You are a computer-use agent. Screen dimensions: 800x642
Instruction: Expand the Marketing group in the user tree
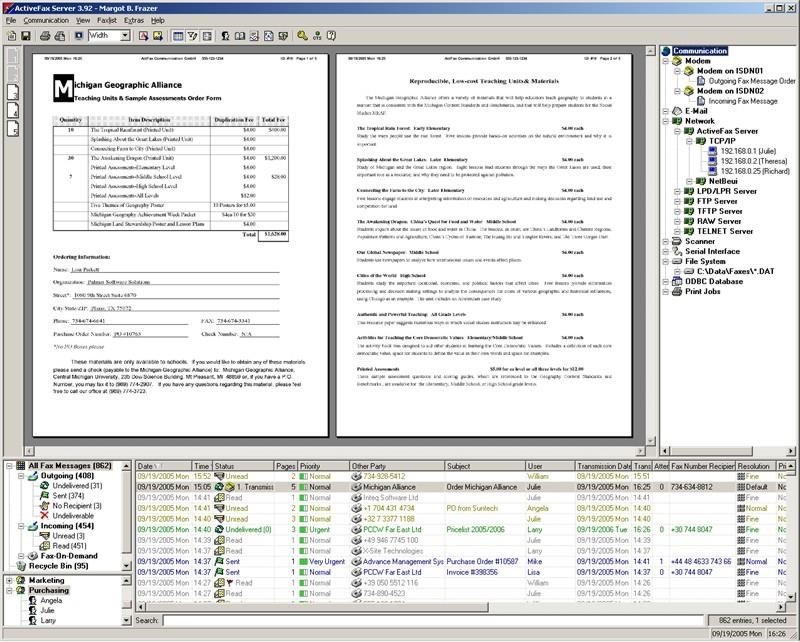[x=9, y=580]
